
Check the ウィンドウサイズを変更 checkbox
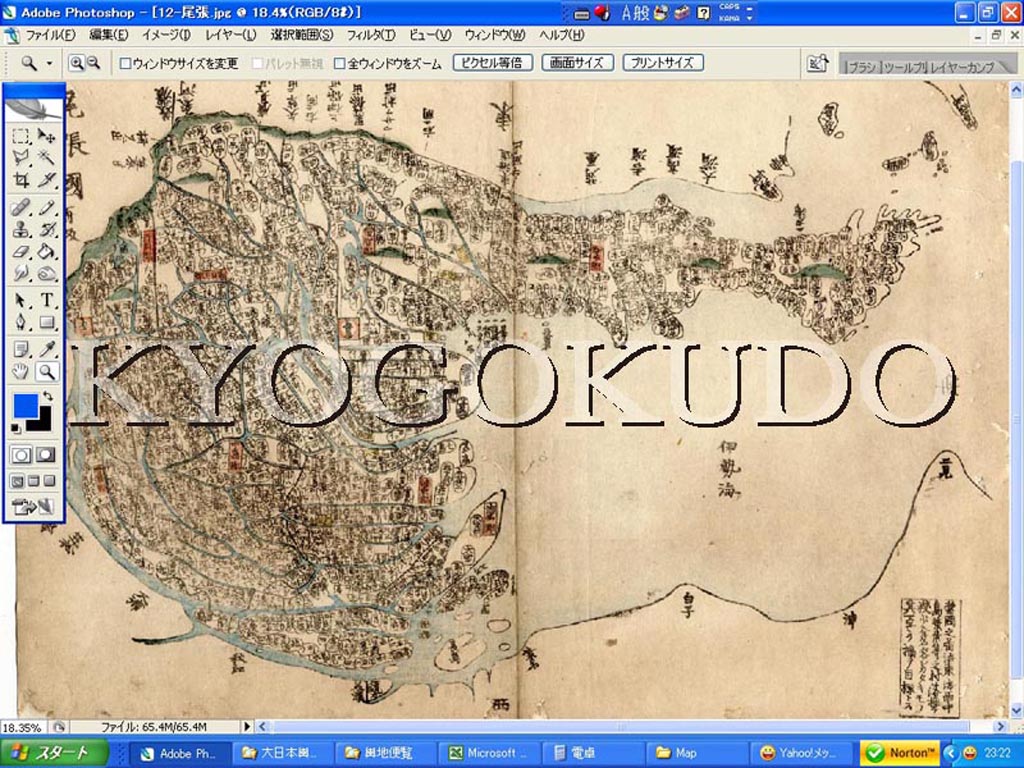pyautogui.click(x=126, y=63)
